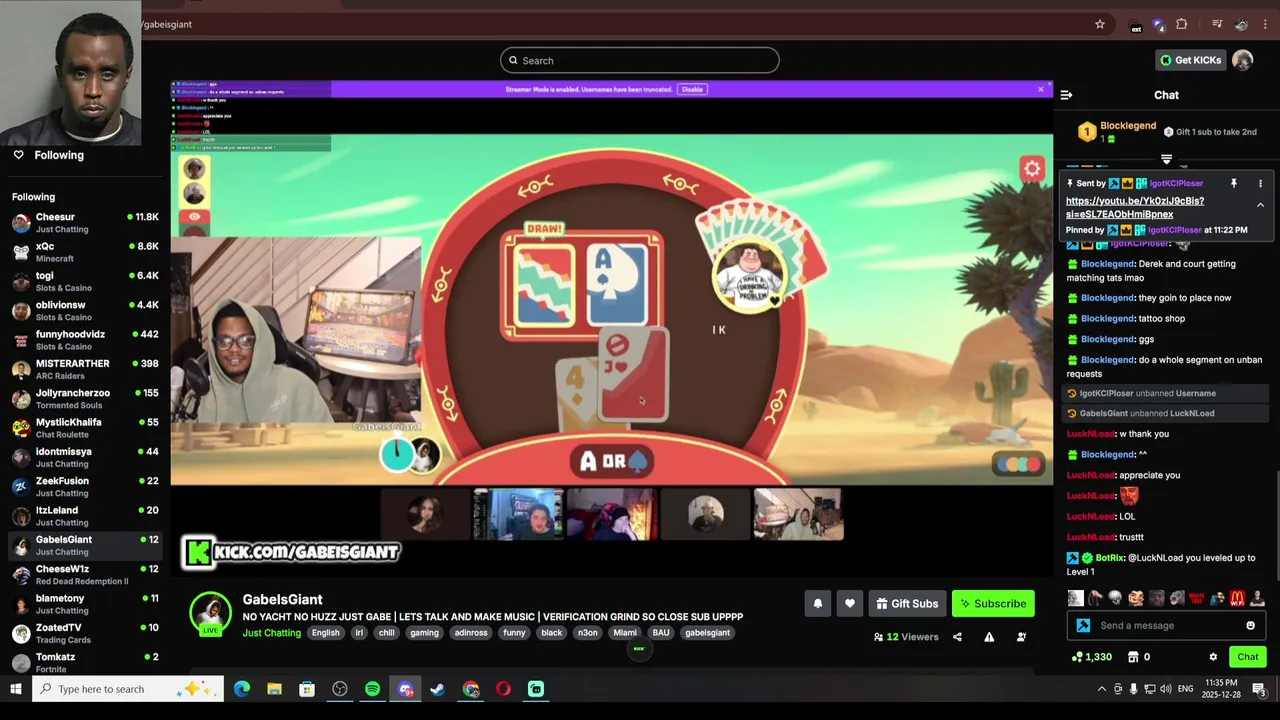Close the Streamer Mode banner

tap(1040, 90)
